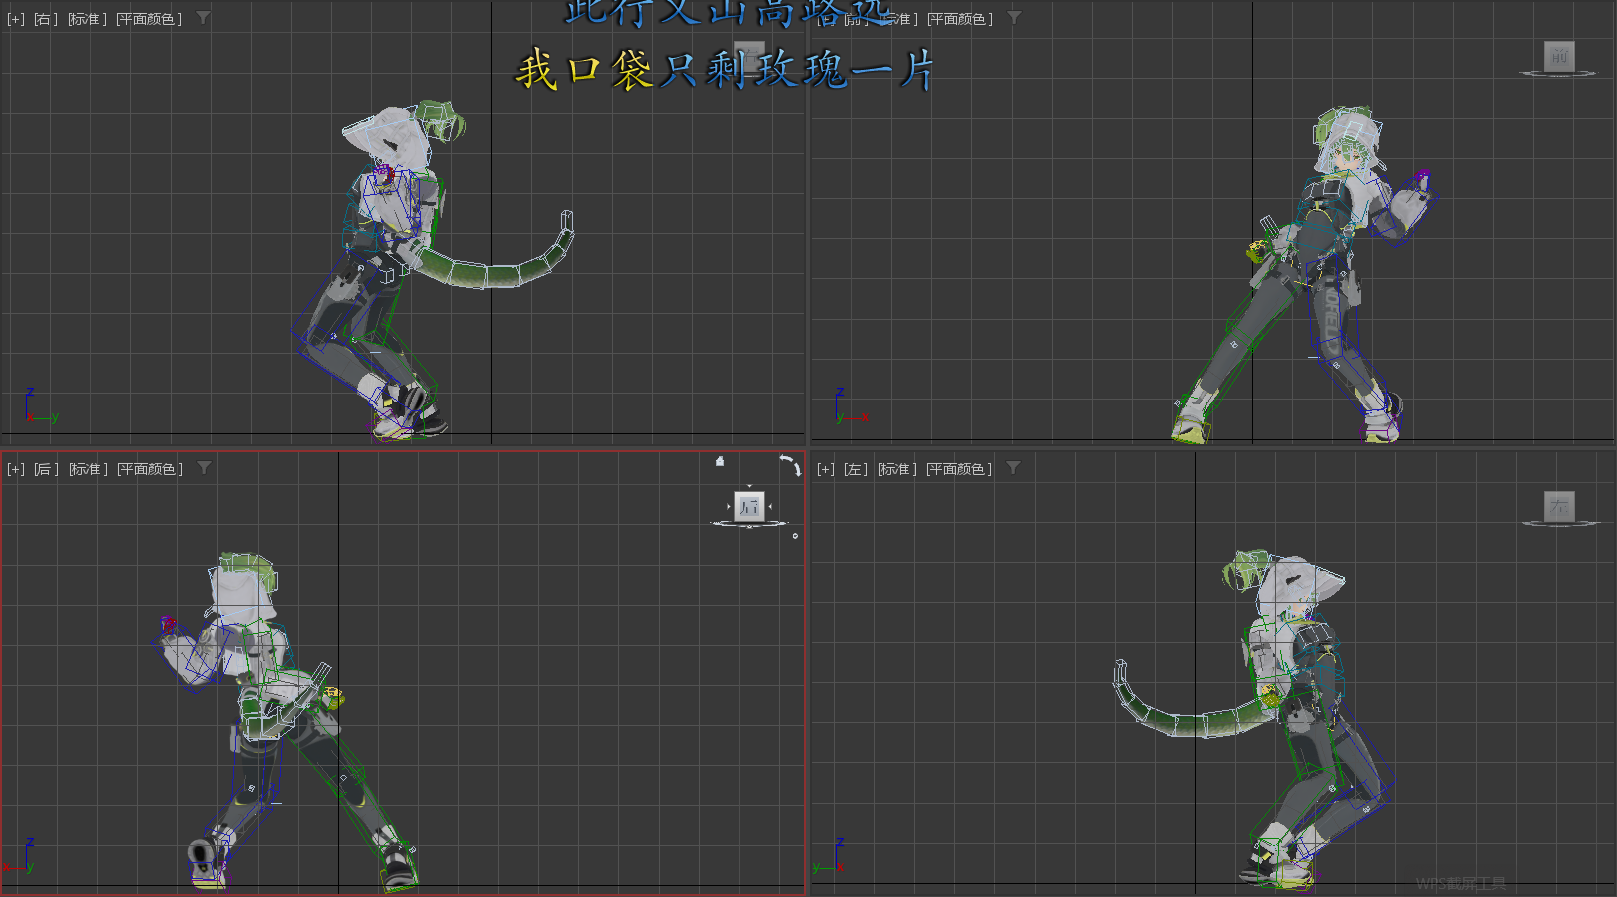Click the ViewCube 后 face in Back viewport
The height and width of the screenshot is (897, 1617).
point(749,506)
